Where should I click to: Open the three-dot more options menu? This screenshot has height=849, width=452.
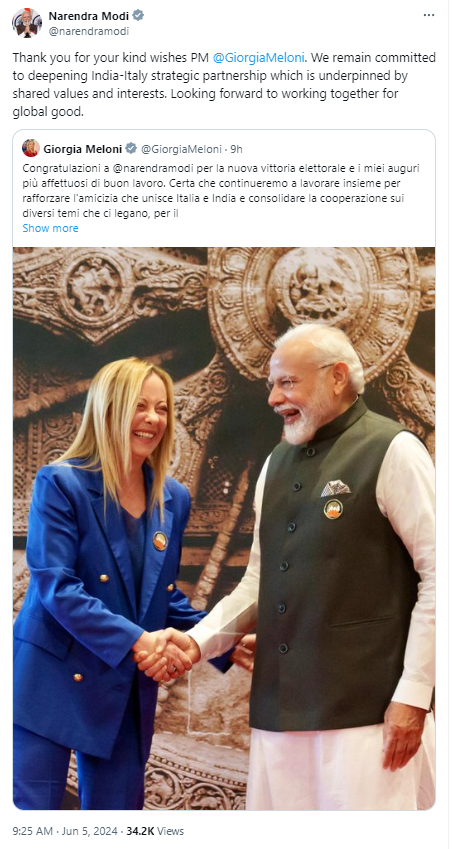429,15
